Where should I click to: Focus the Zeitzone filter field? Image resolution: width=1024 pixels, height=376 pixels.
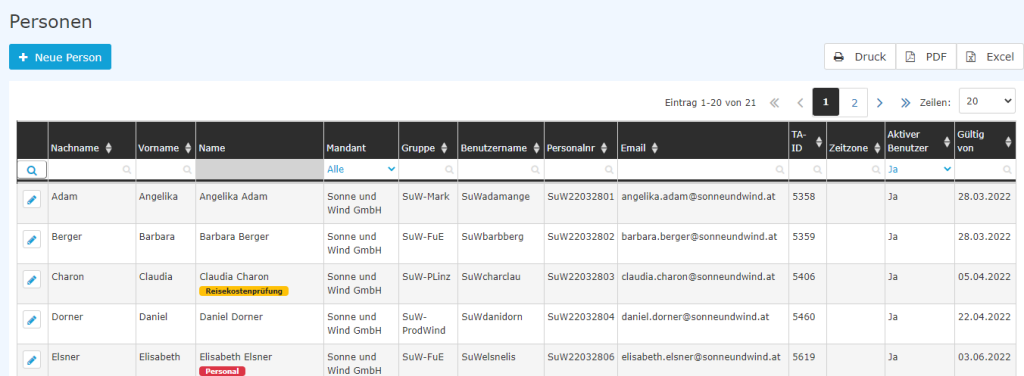point(856,169)
